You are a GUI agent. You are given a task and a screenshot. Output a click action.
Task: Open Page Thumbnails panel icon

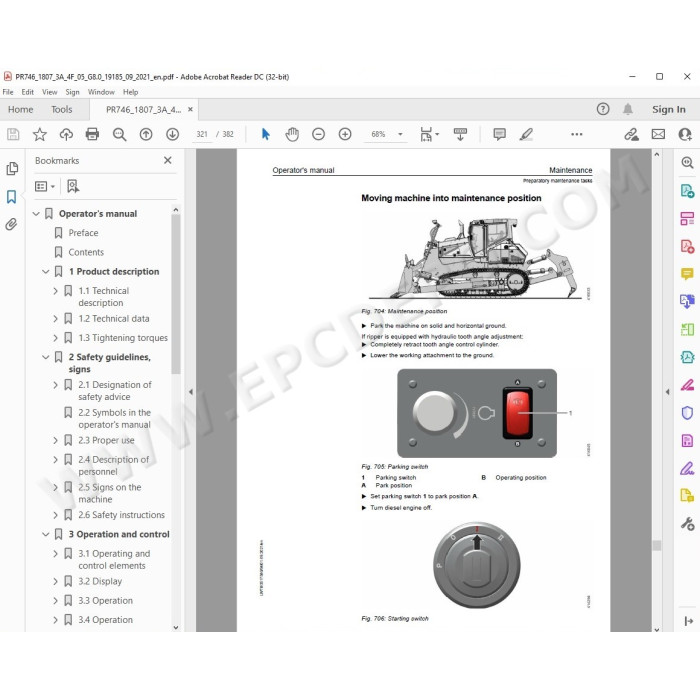coord(12,168)
